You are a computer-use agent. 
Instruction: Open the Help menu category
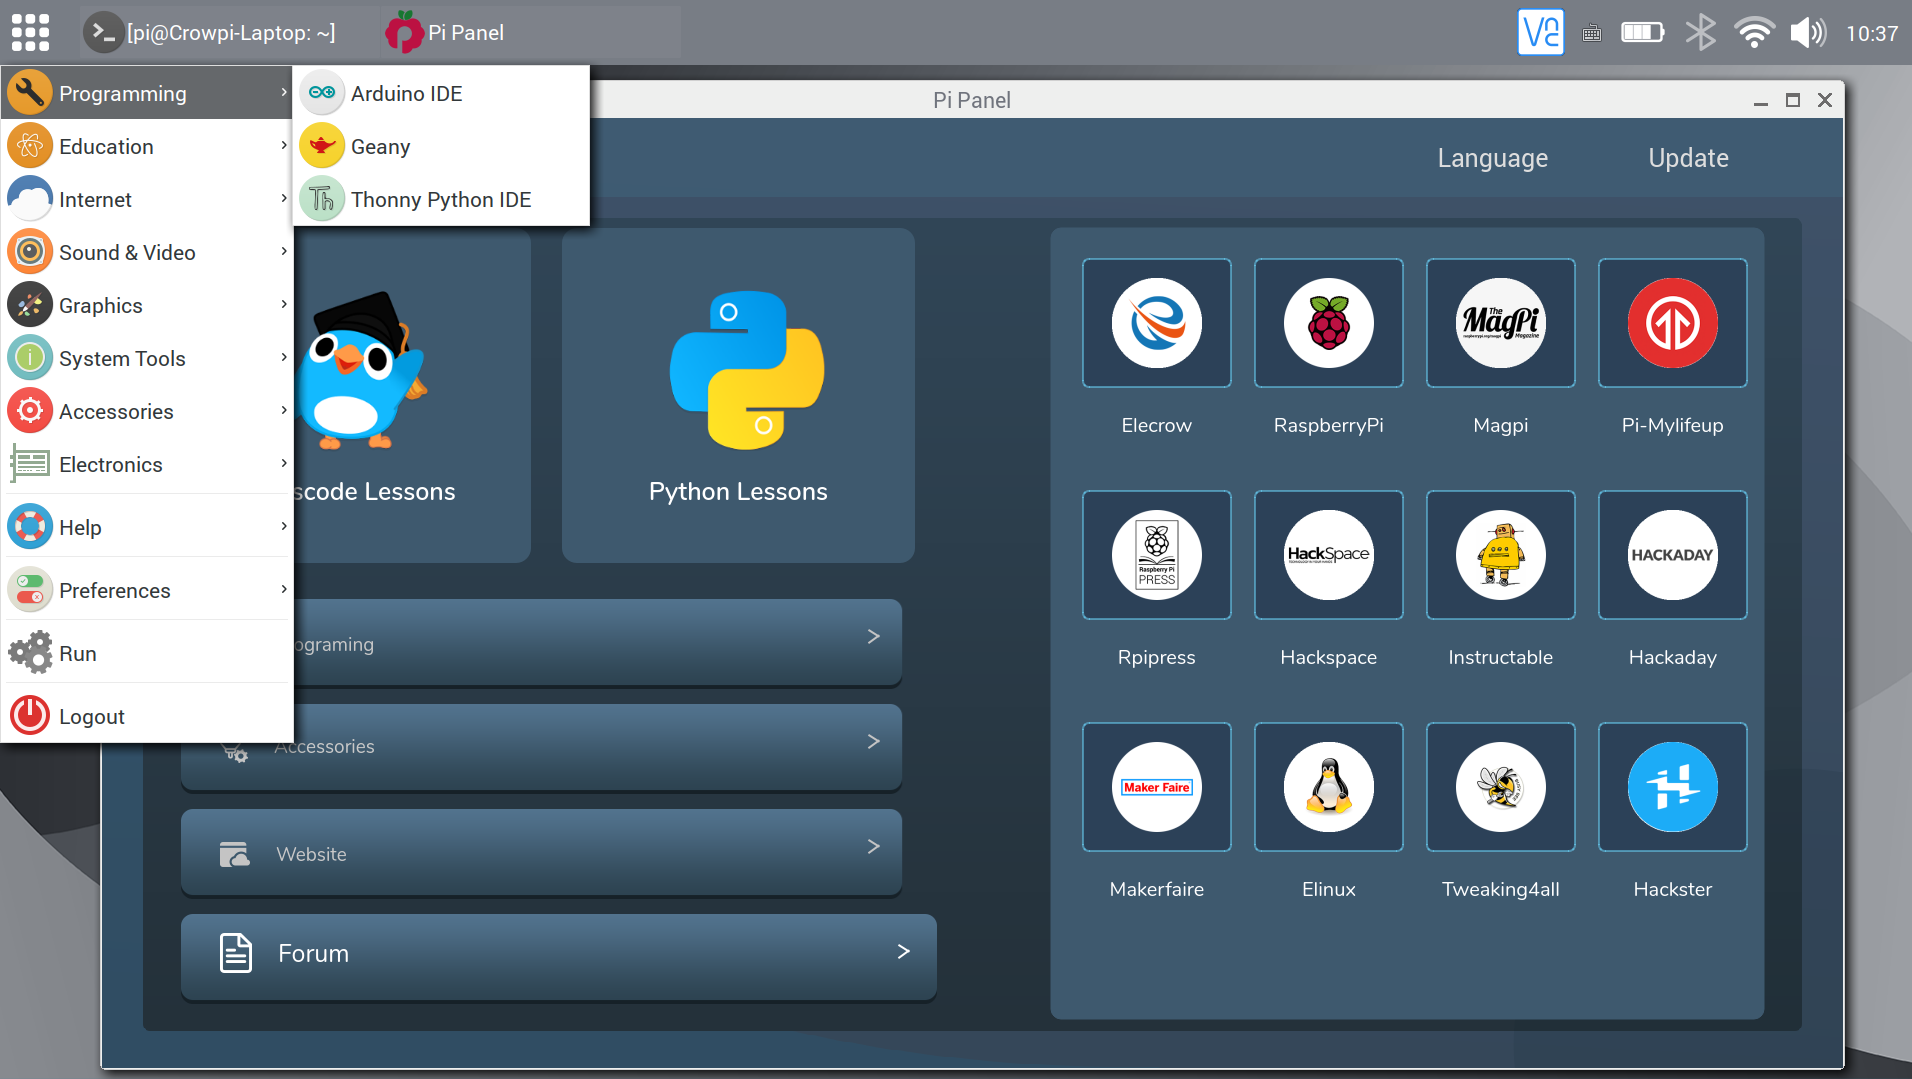(x=147, y=527)
